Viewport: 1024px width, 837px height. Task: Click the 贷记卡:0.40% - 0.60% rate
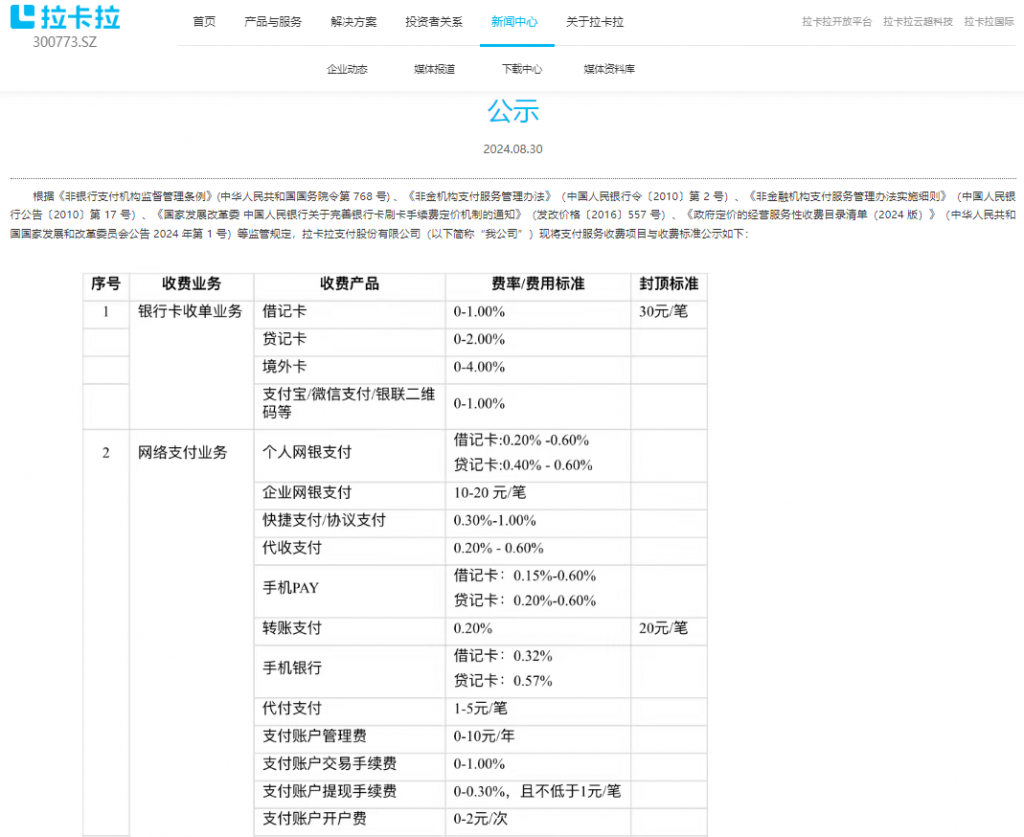tap(523, 465)
